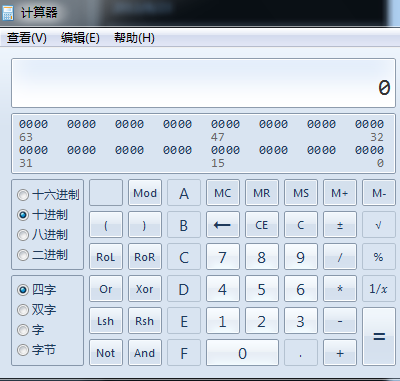Click the CE clear entry button
400x381 pixels.
coord(262,225)
